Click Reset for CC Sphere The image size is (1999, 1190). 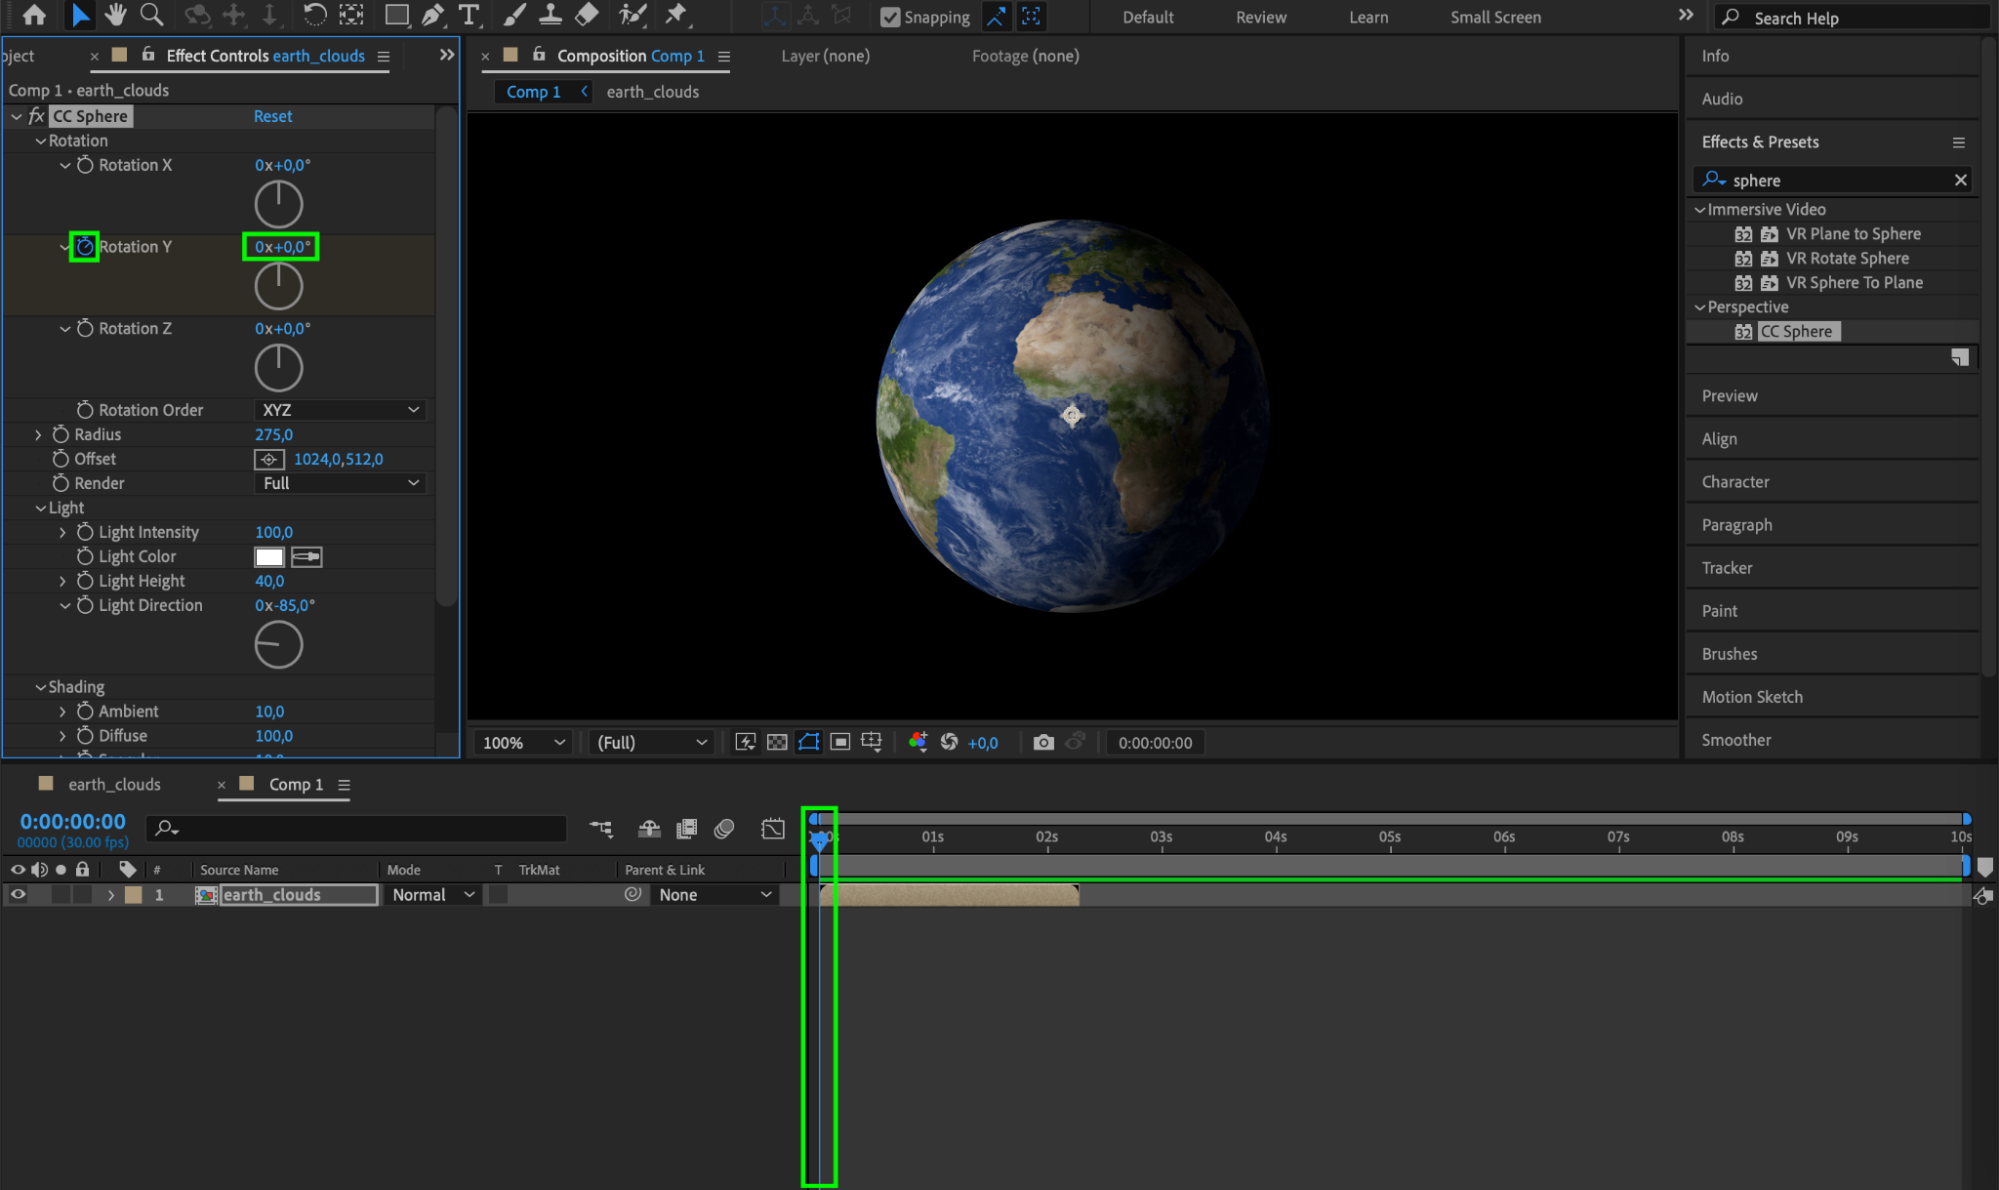(x=272, y=116)
